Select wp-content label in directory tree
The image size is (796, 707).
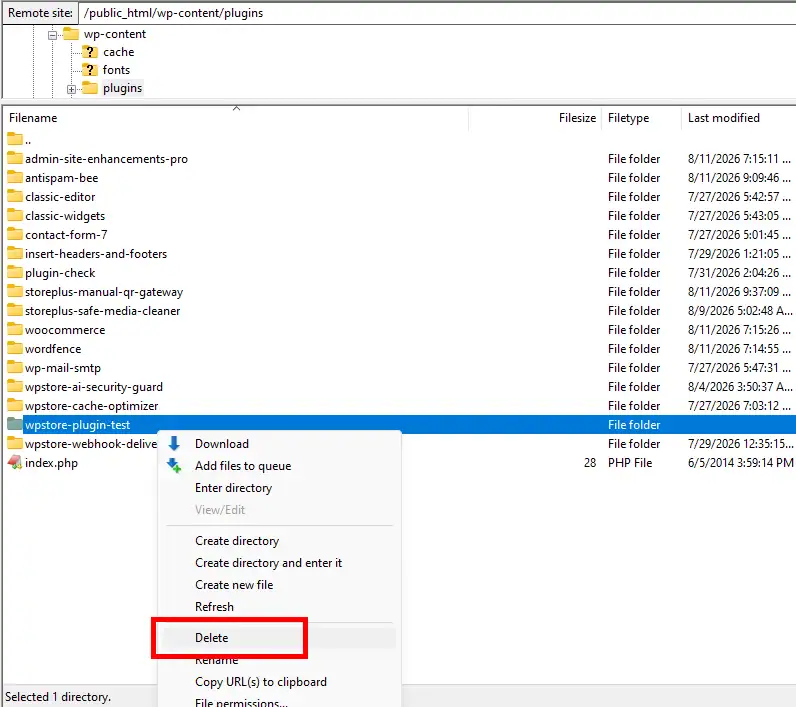(x=115, y=34)
